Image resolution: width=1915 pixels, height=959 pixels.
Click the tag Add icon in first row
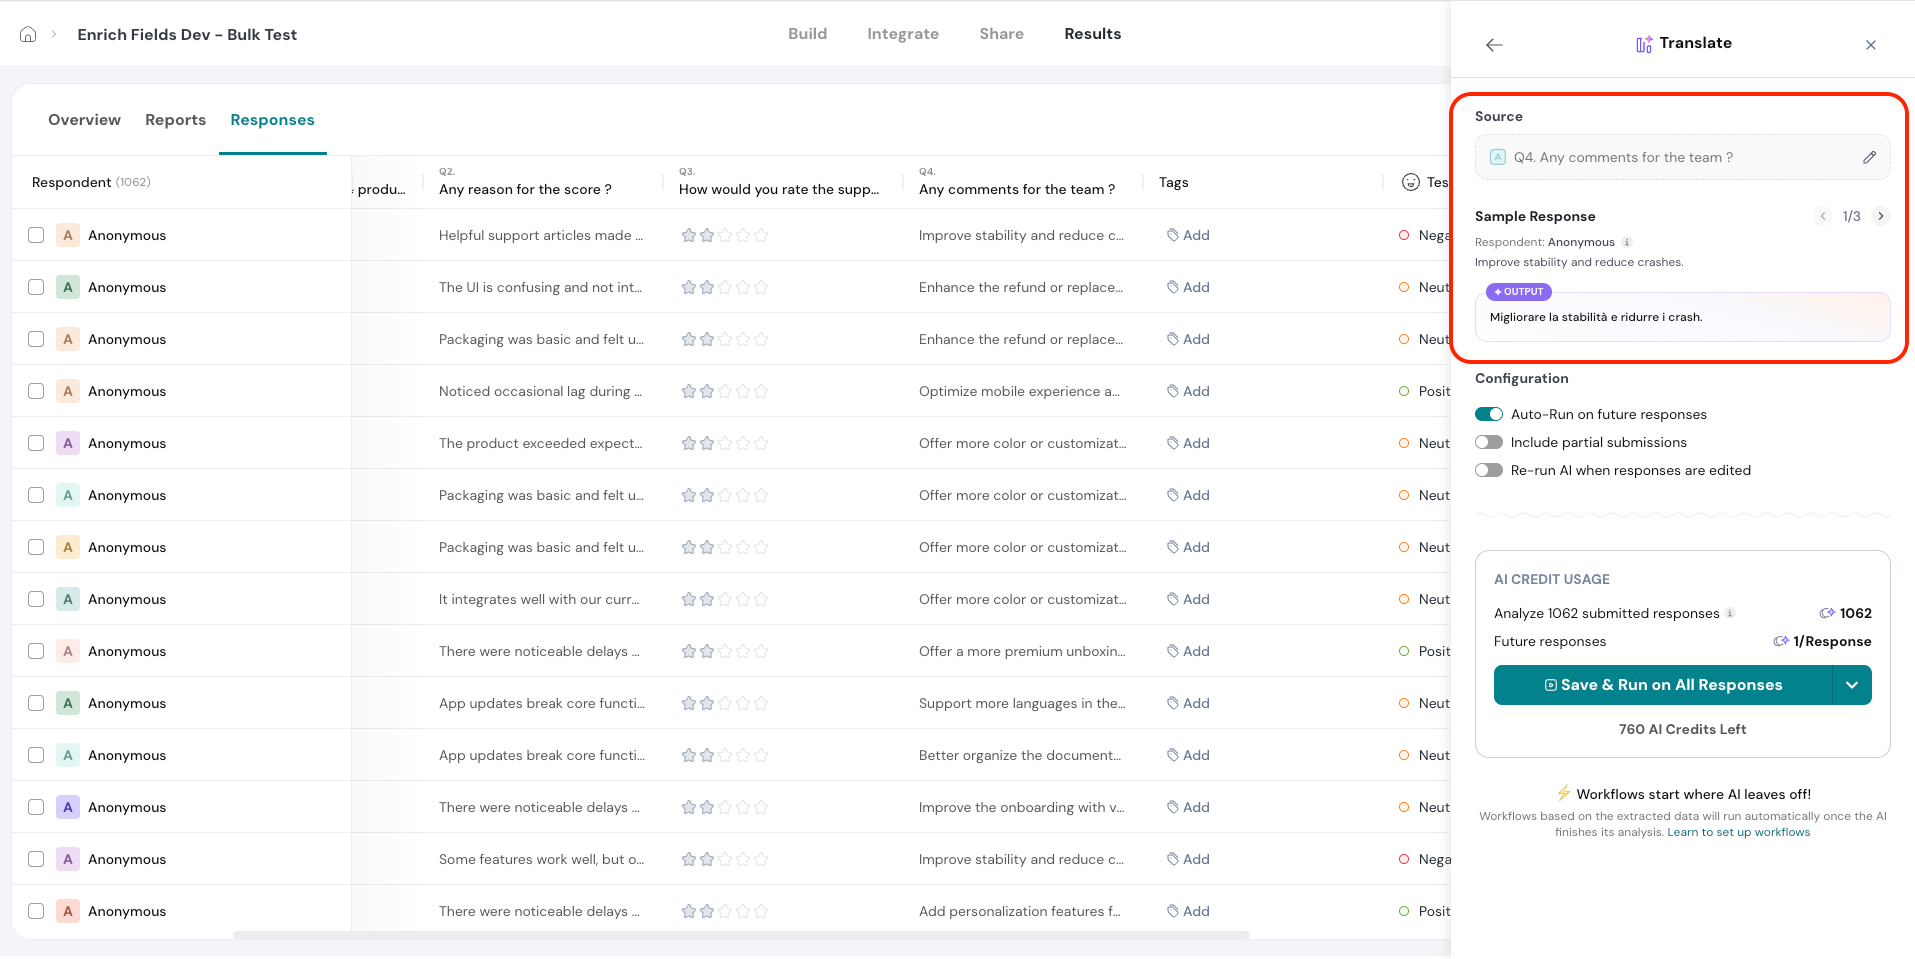tap(1173, 235)
